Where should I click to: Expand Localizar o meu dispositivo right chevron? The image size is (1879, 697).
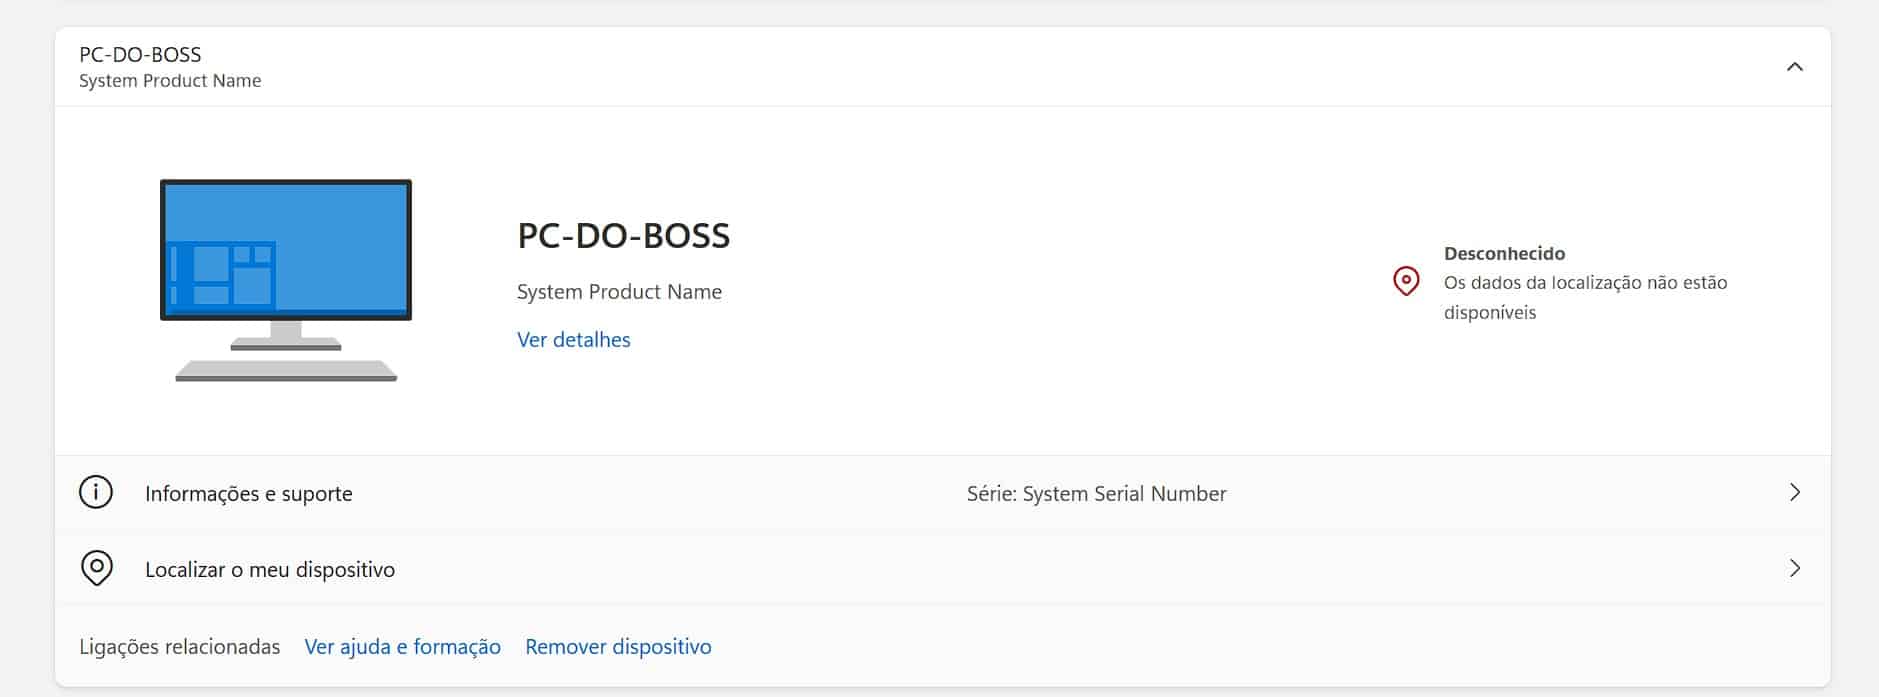tap(1794, 569)
